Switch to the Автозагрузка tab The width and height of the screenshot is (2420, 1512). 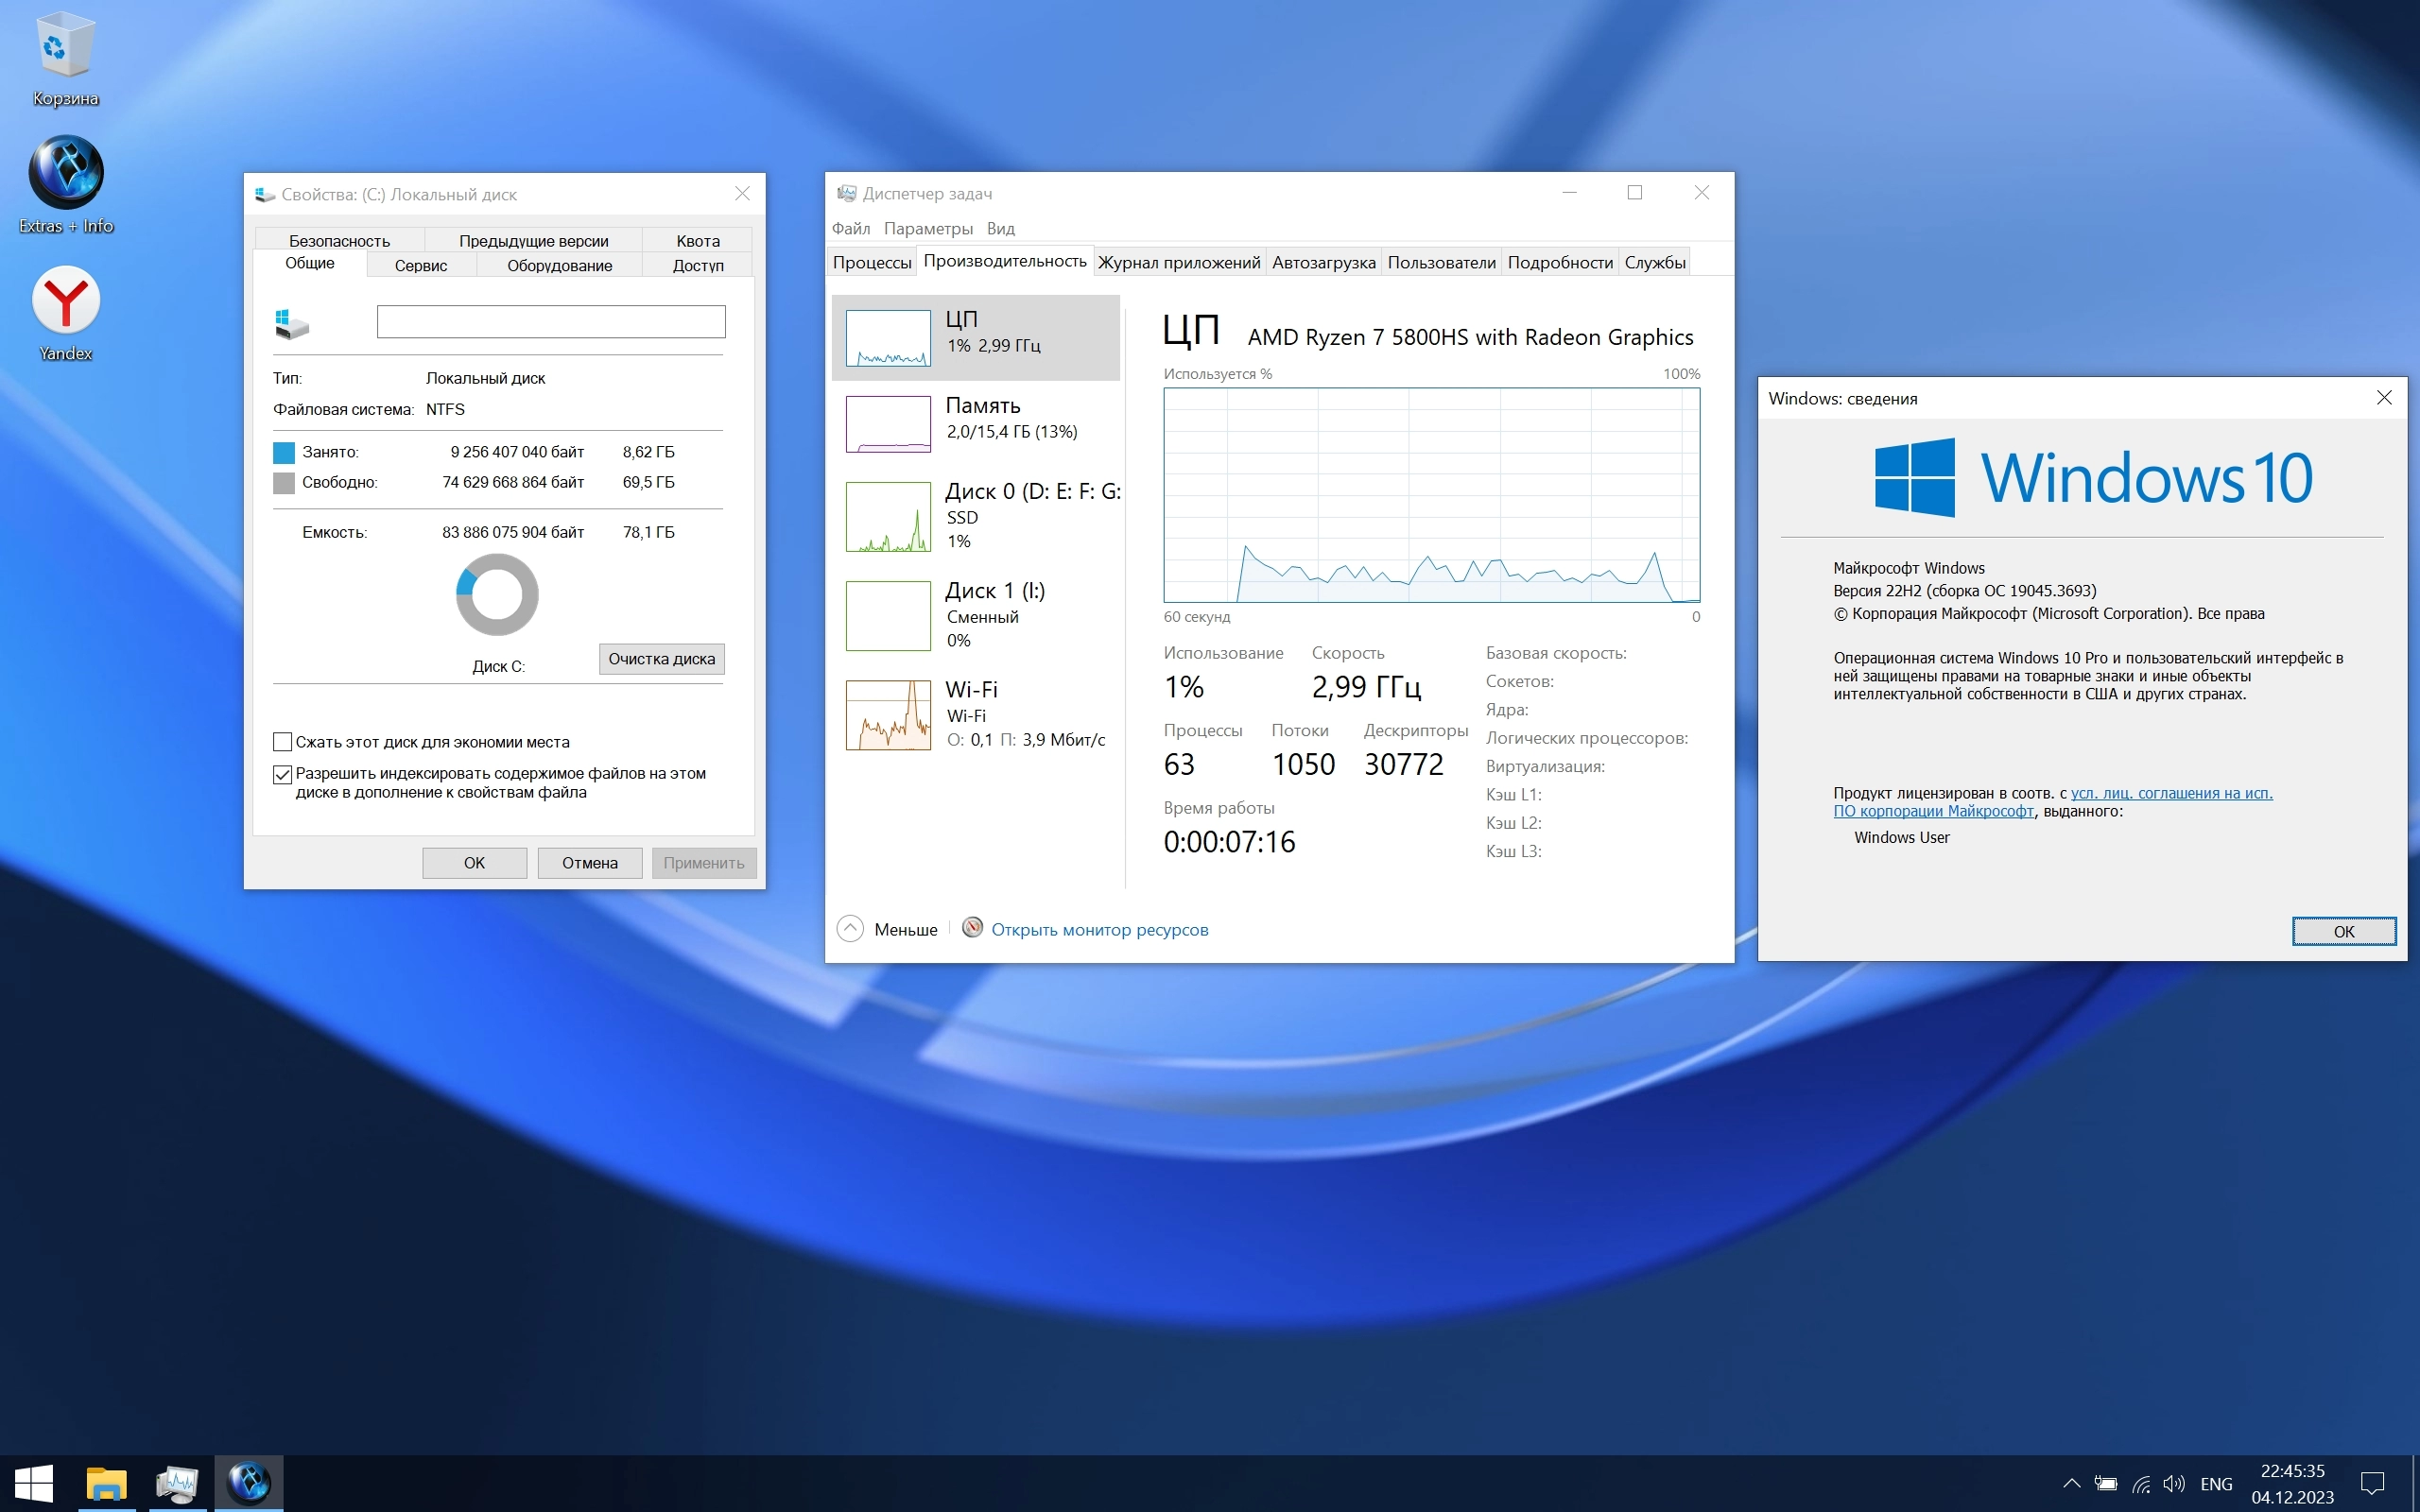point(1323,262)
